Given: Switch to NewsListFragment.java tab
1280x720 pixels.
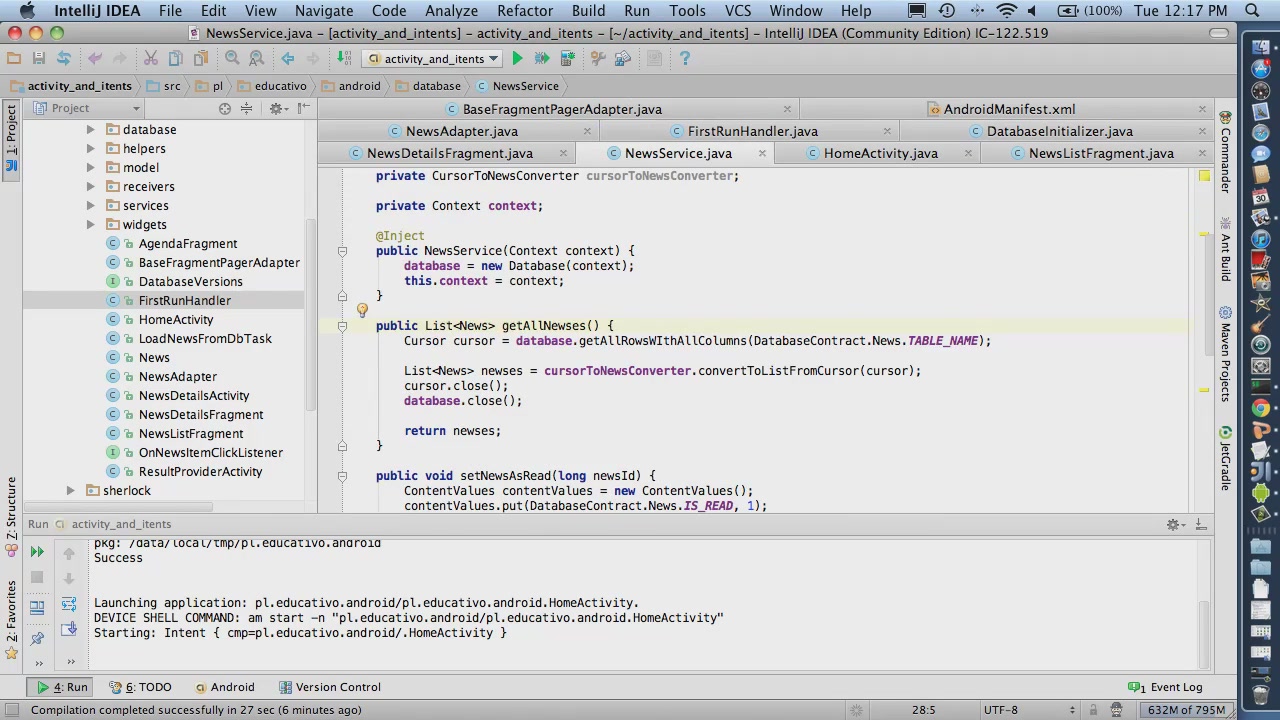Looking at the screenshot, I should (1101, 154).
